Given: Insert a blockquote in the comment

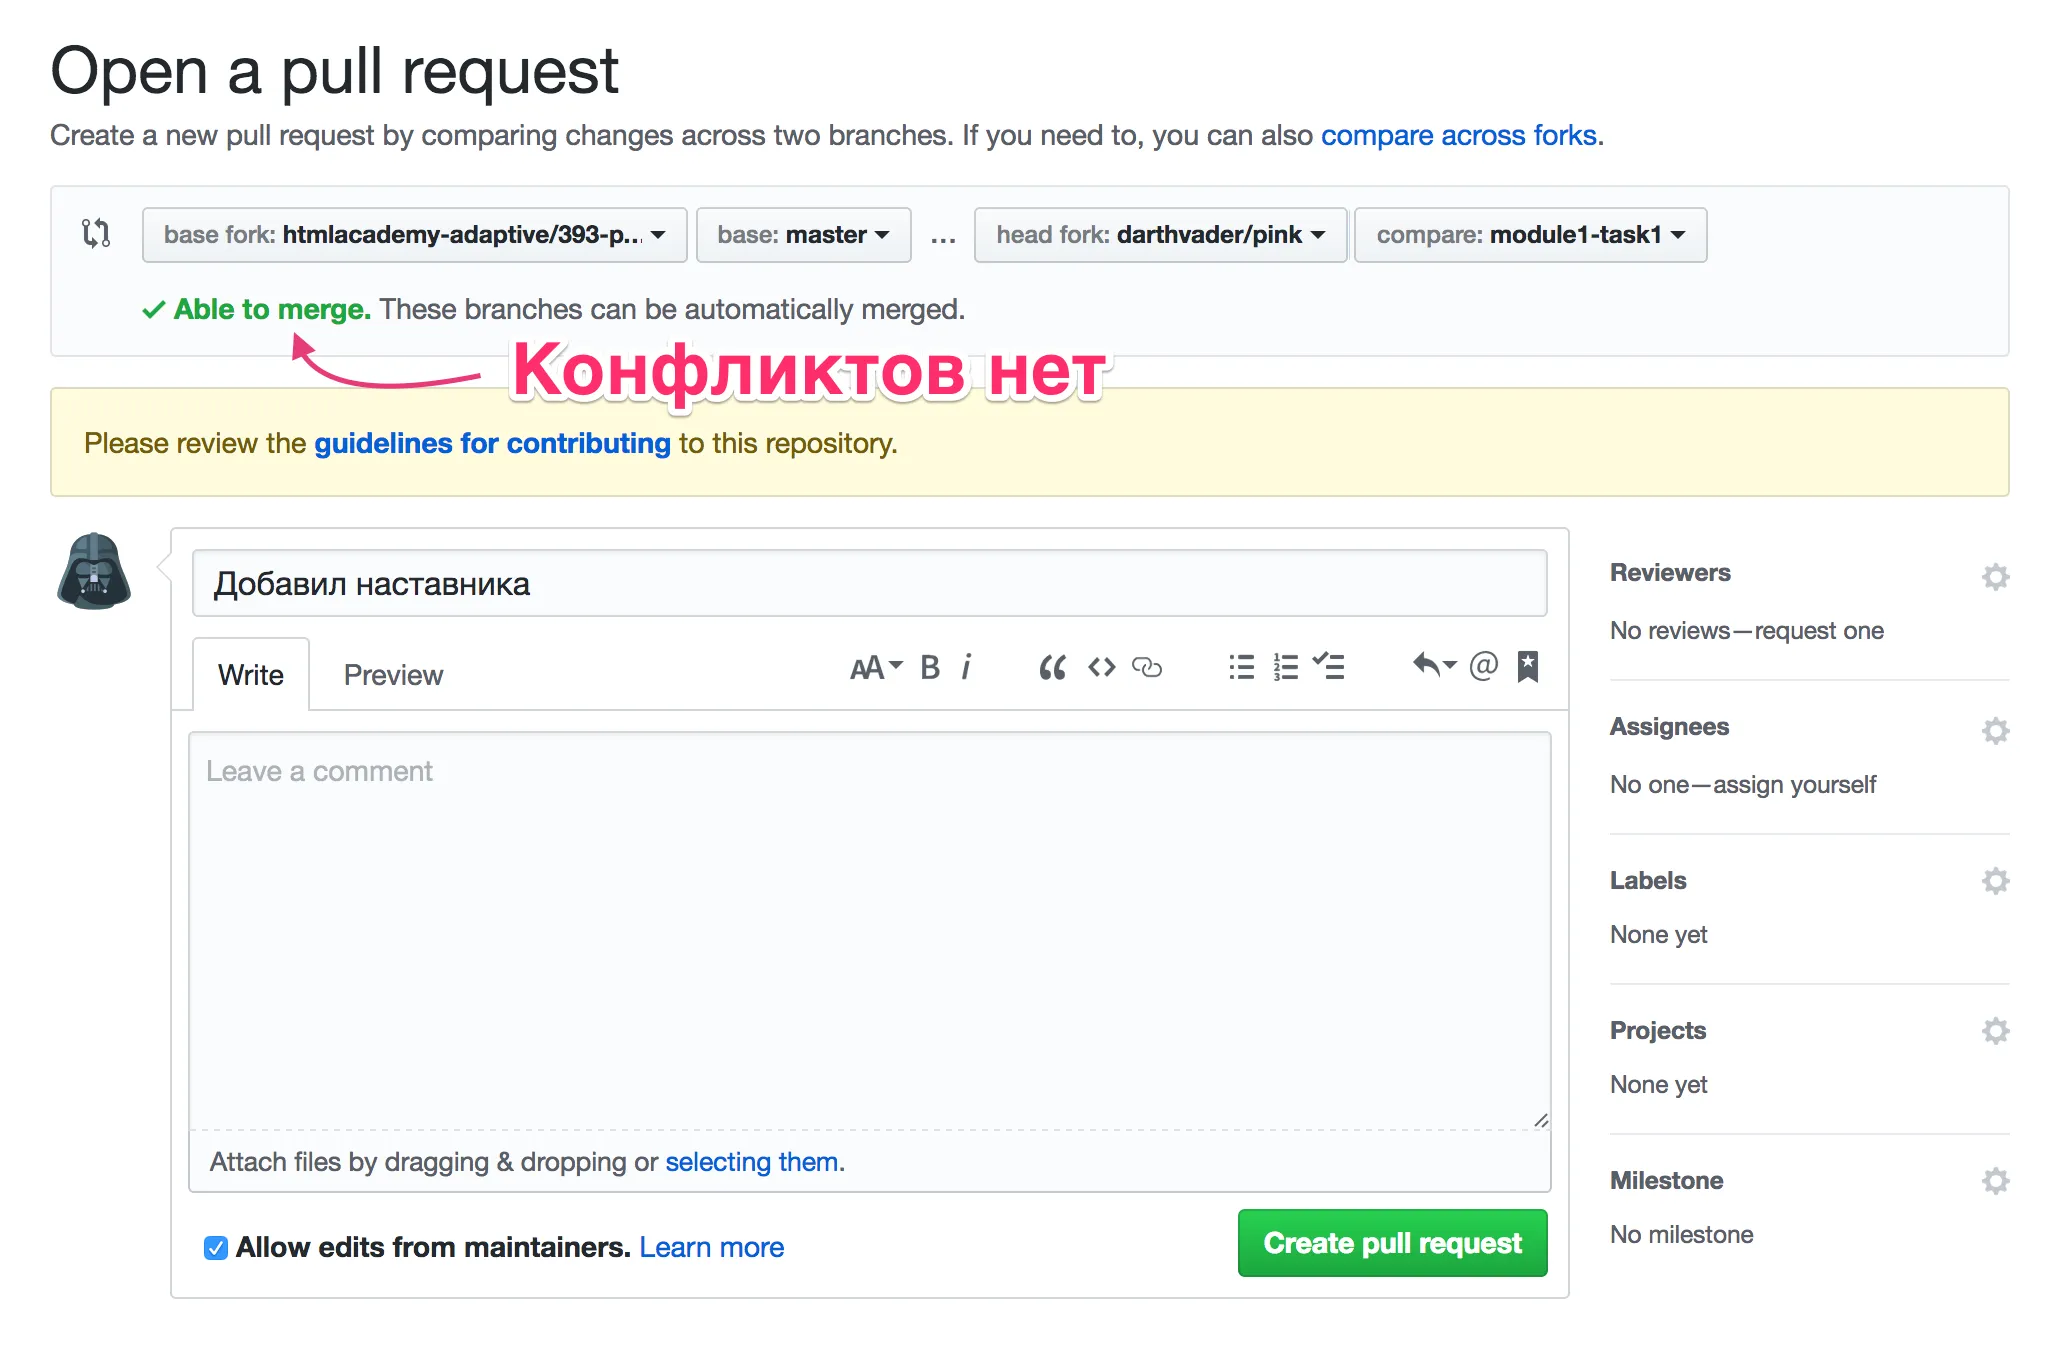Looking at the screenshot, I should 1051,667.
